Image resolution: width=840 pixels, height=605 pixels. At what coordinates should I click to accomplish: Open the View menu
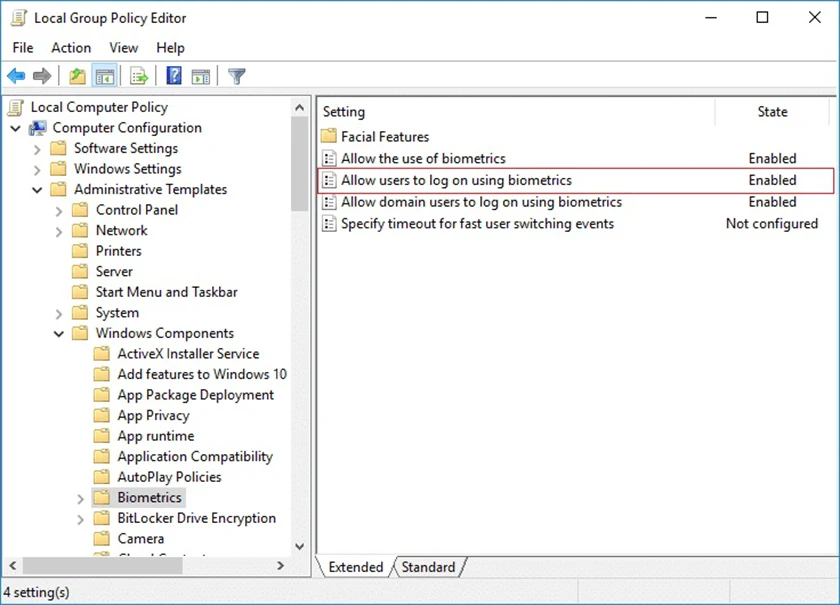pyautogui.click(x=124, y=48)
